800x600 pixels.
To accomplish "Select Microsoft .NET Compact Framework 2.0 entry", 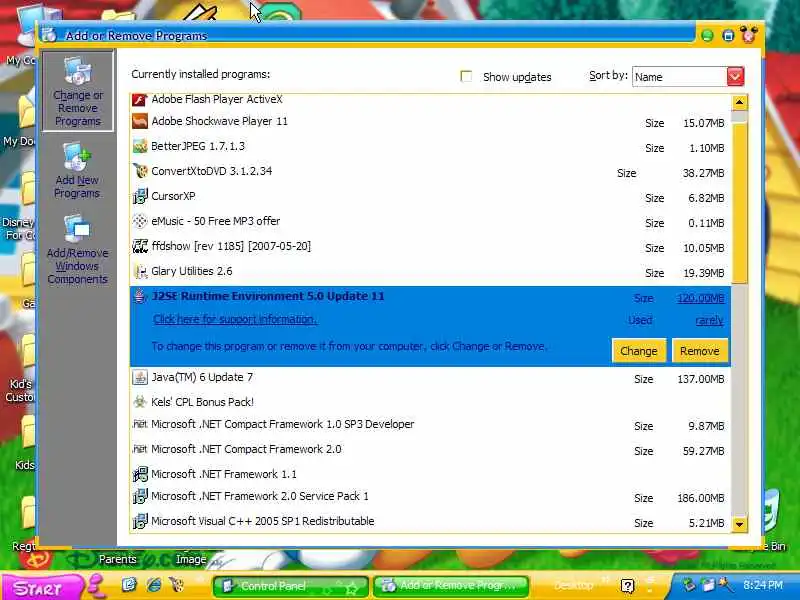I will [x=431, y=449].
